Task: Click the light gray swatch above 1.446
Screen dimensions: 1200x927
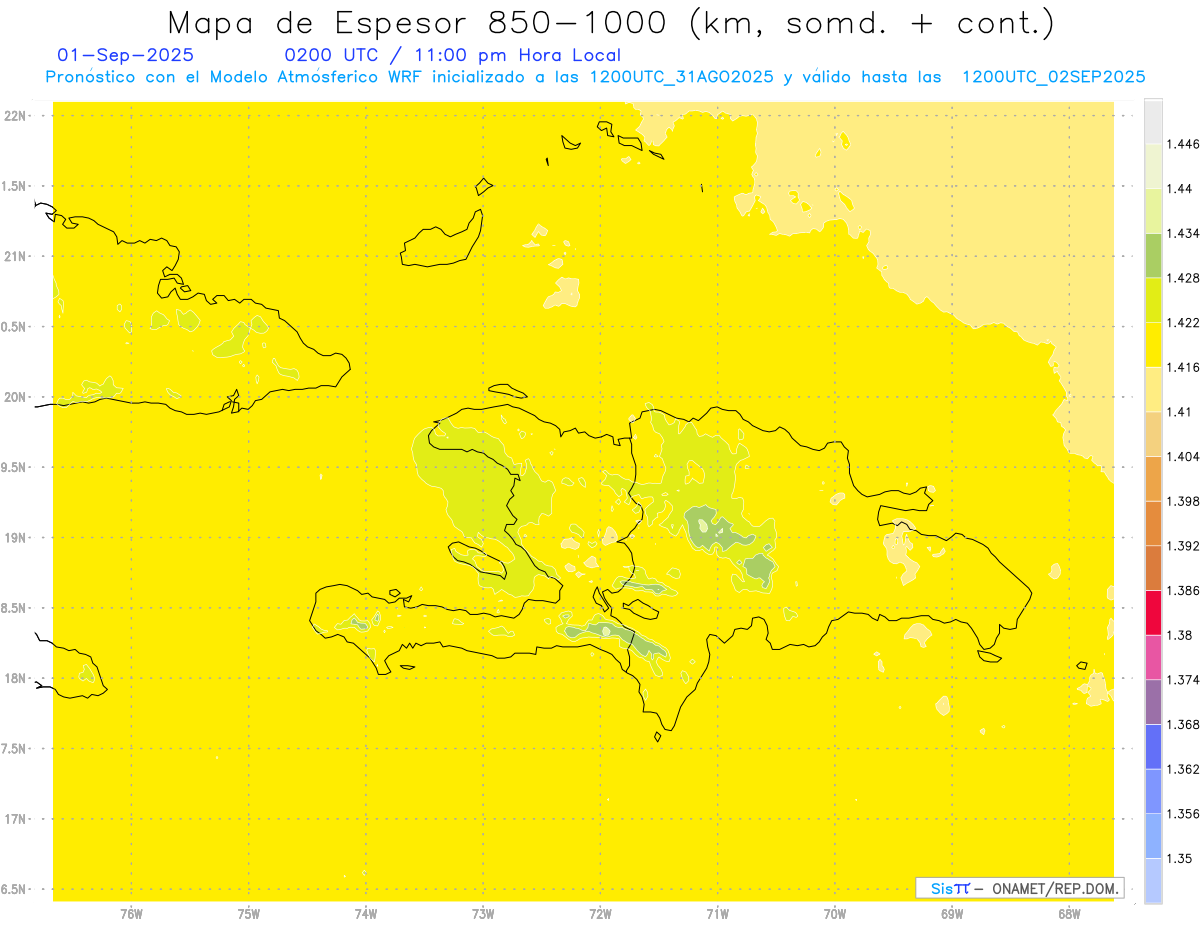Action: [1153, 122]
